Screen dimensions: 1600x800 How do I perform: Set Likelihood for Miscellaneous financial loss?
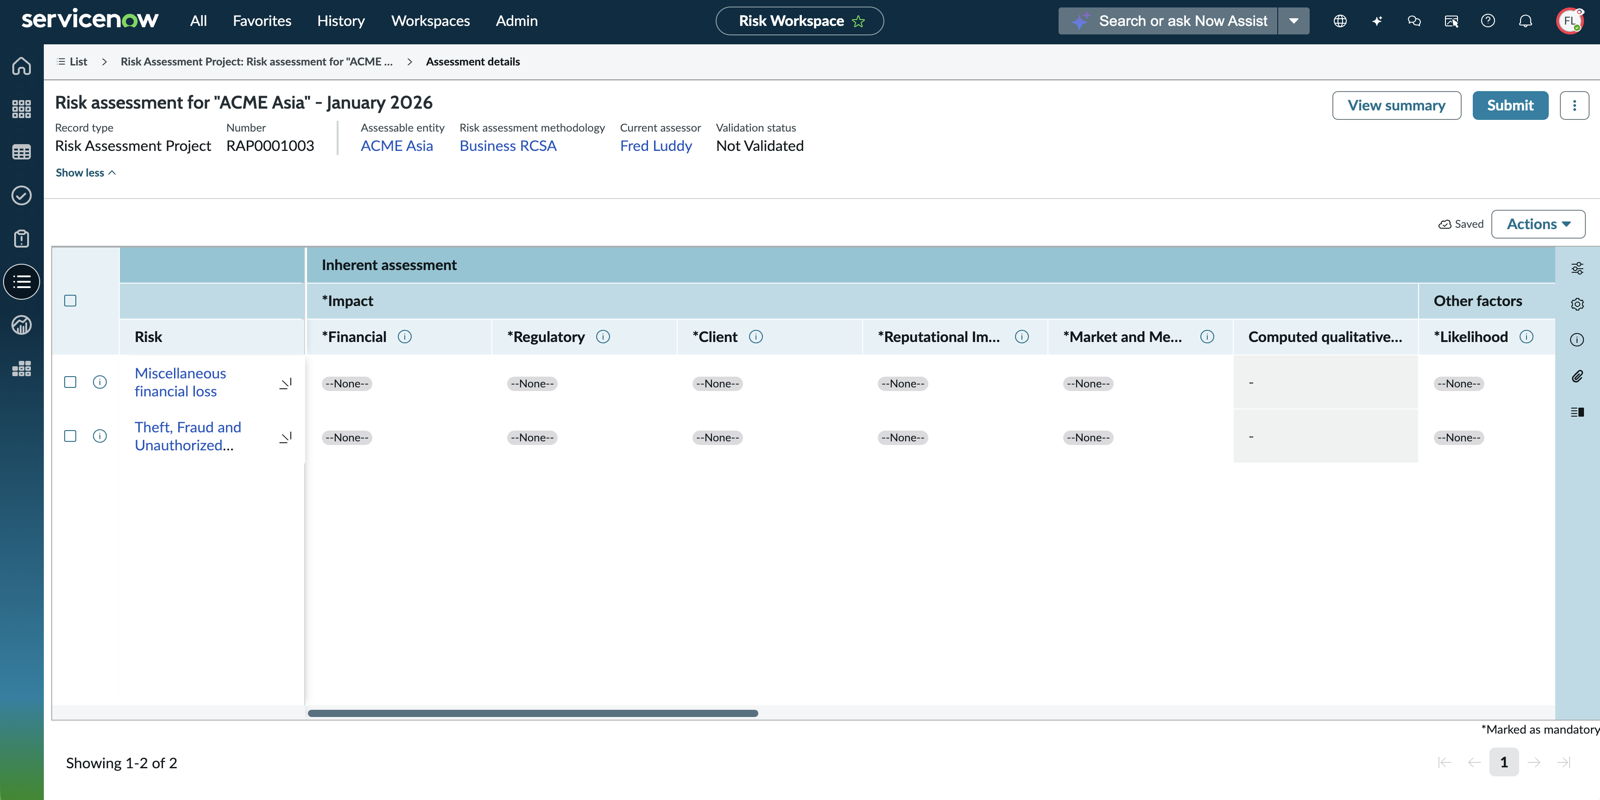click(1459, 384)
